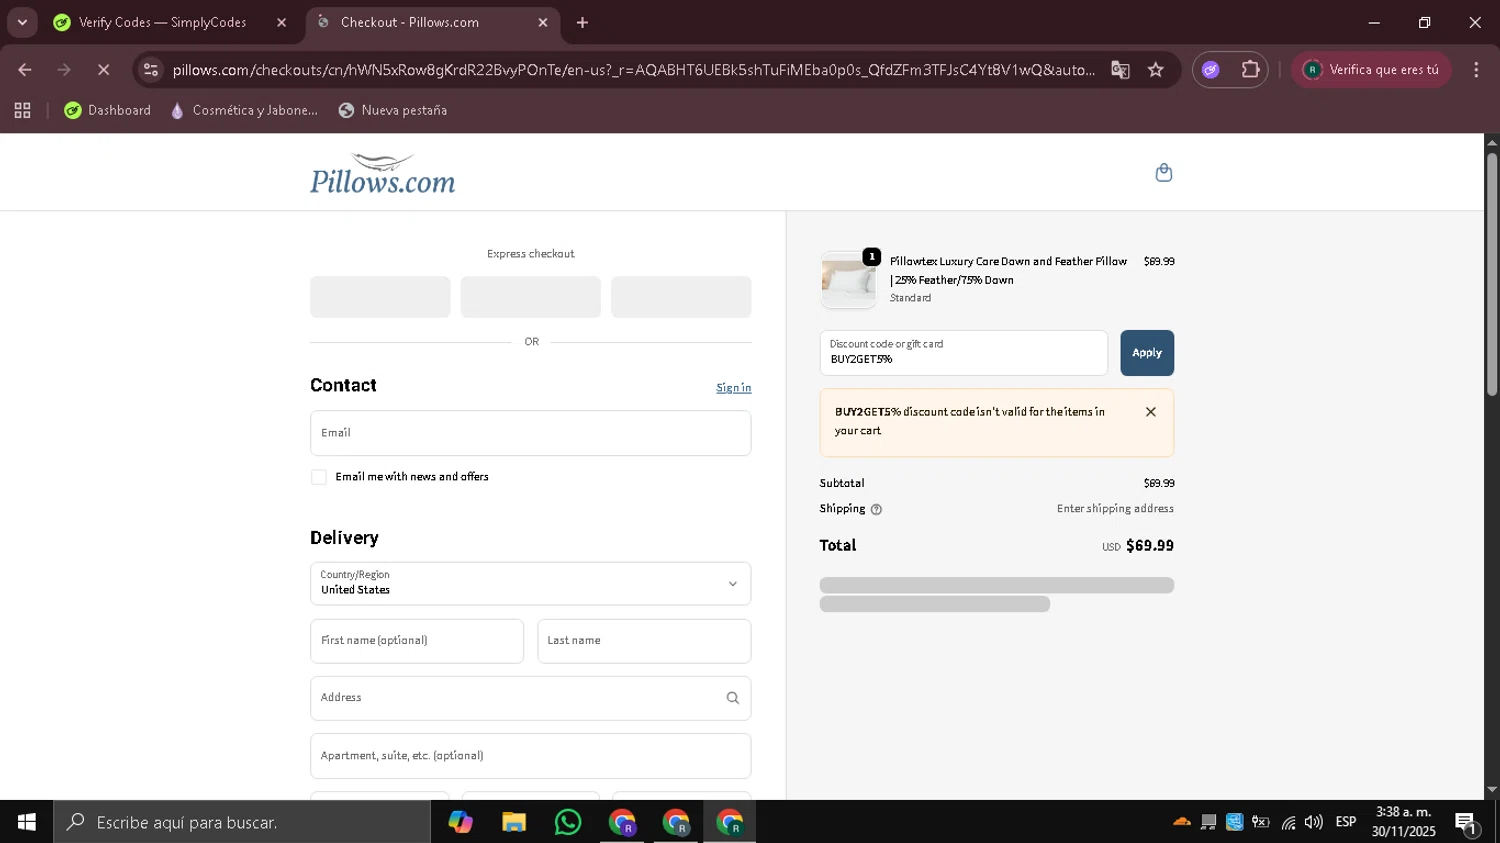Screen dimensions: 1500x843
Task: Click the browser forward arrow
Action: click(64, 70)
